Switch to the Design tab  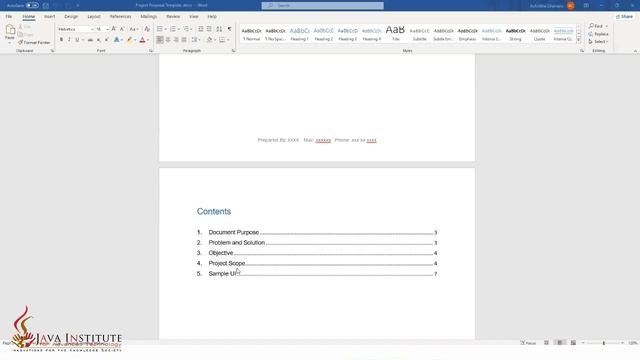tap(71, 17)
